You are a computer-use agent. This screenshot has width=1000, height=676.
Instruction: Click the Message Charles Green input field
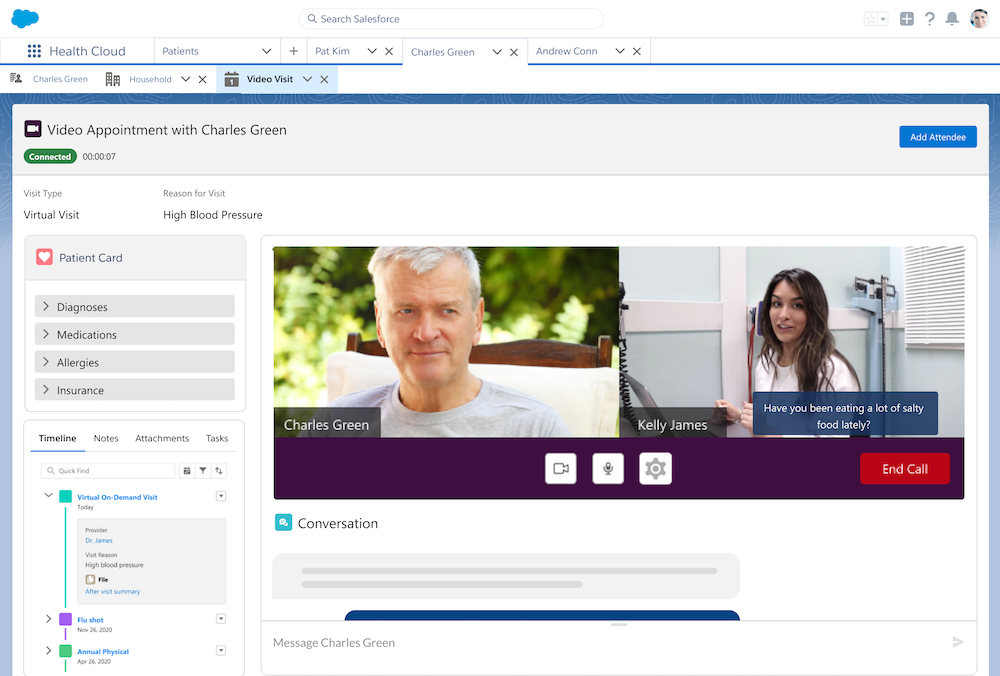point(600,643)
